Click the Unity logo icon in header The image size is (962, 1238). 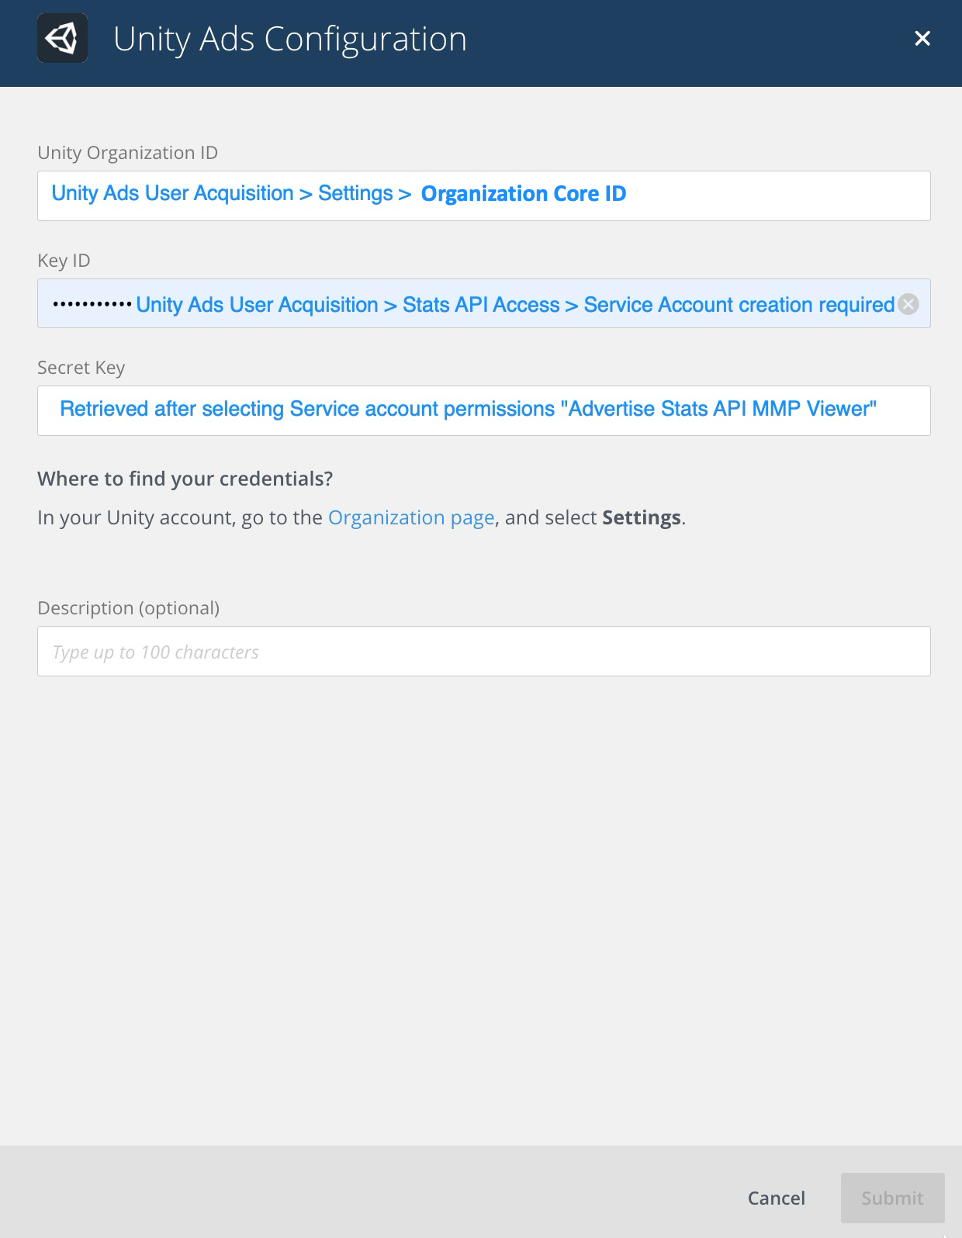(x=62, y=39)
